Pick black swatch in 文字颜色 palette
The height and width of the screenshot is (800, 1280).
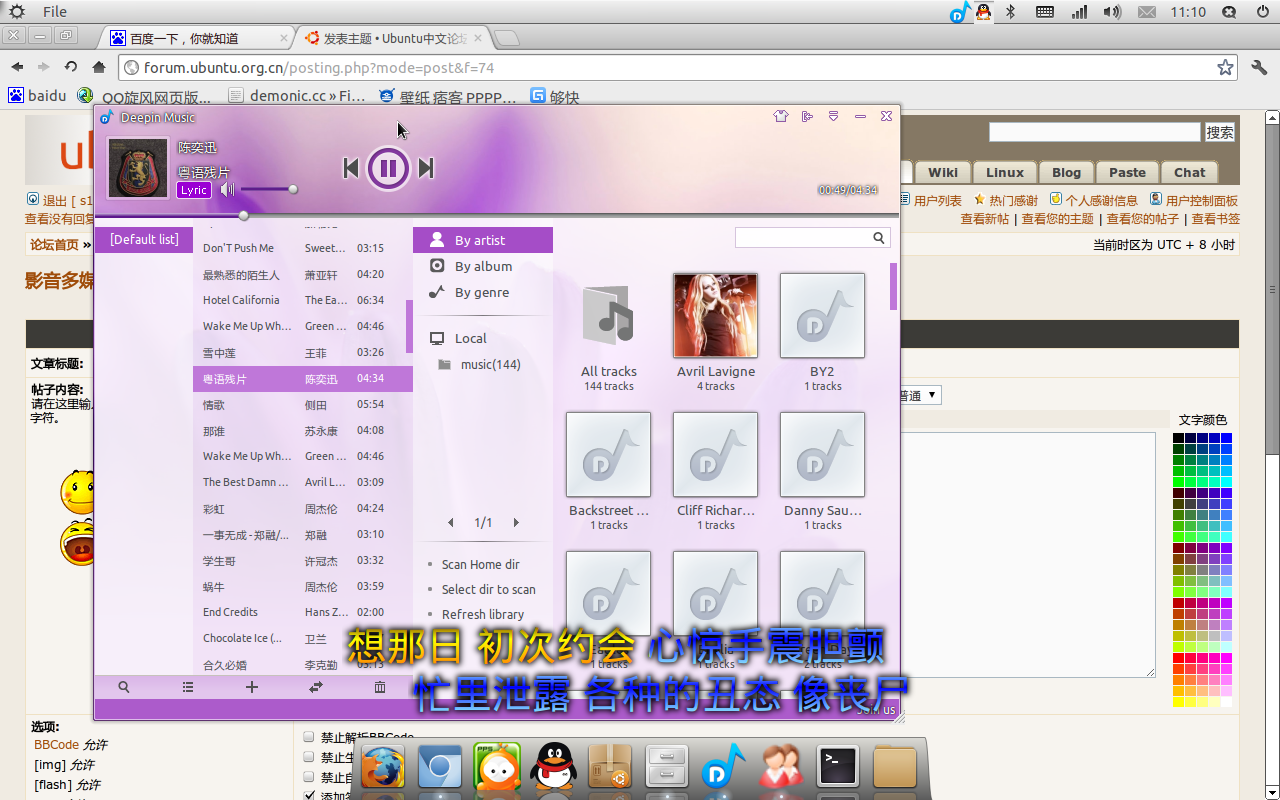point(1179,438)
